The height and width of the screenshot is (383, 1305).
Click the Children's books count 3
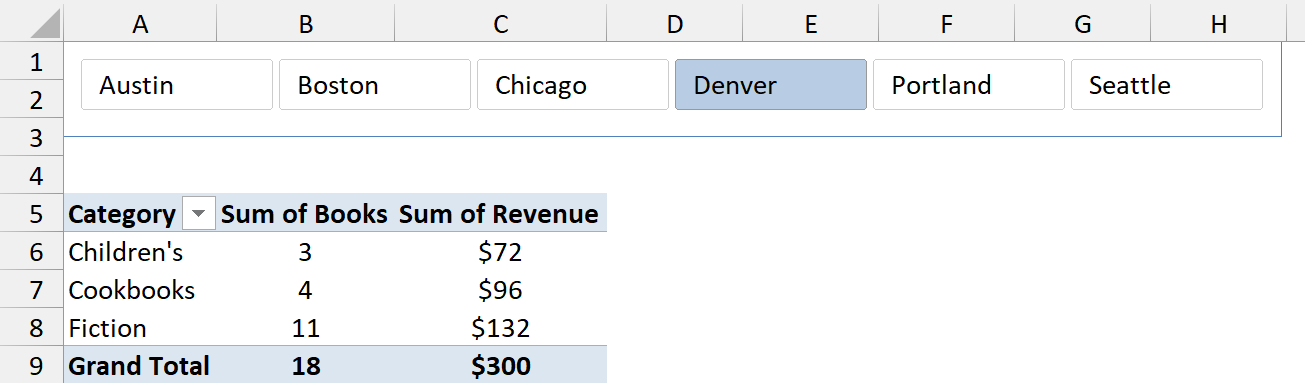(x=306, y=252)
